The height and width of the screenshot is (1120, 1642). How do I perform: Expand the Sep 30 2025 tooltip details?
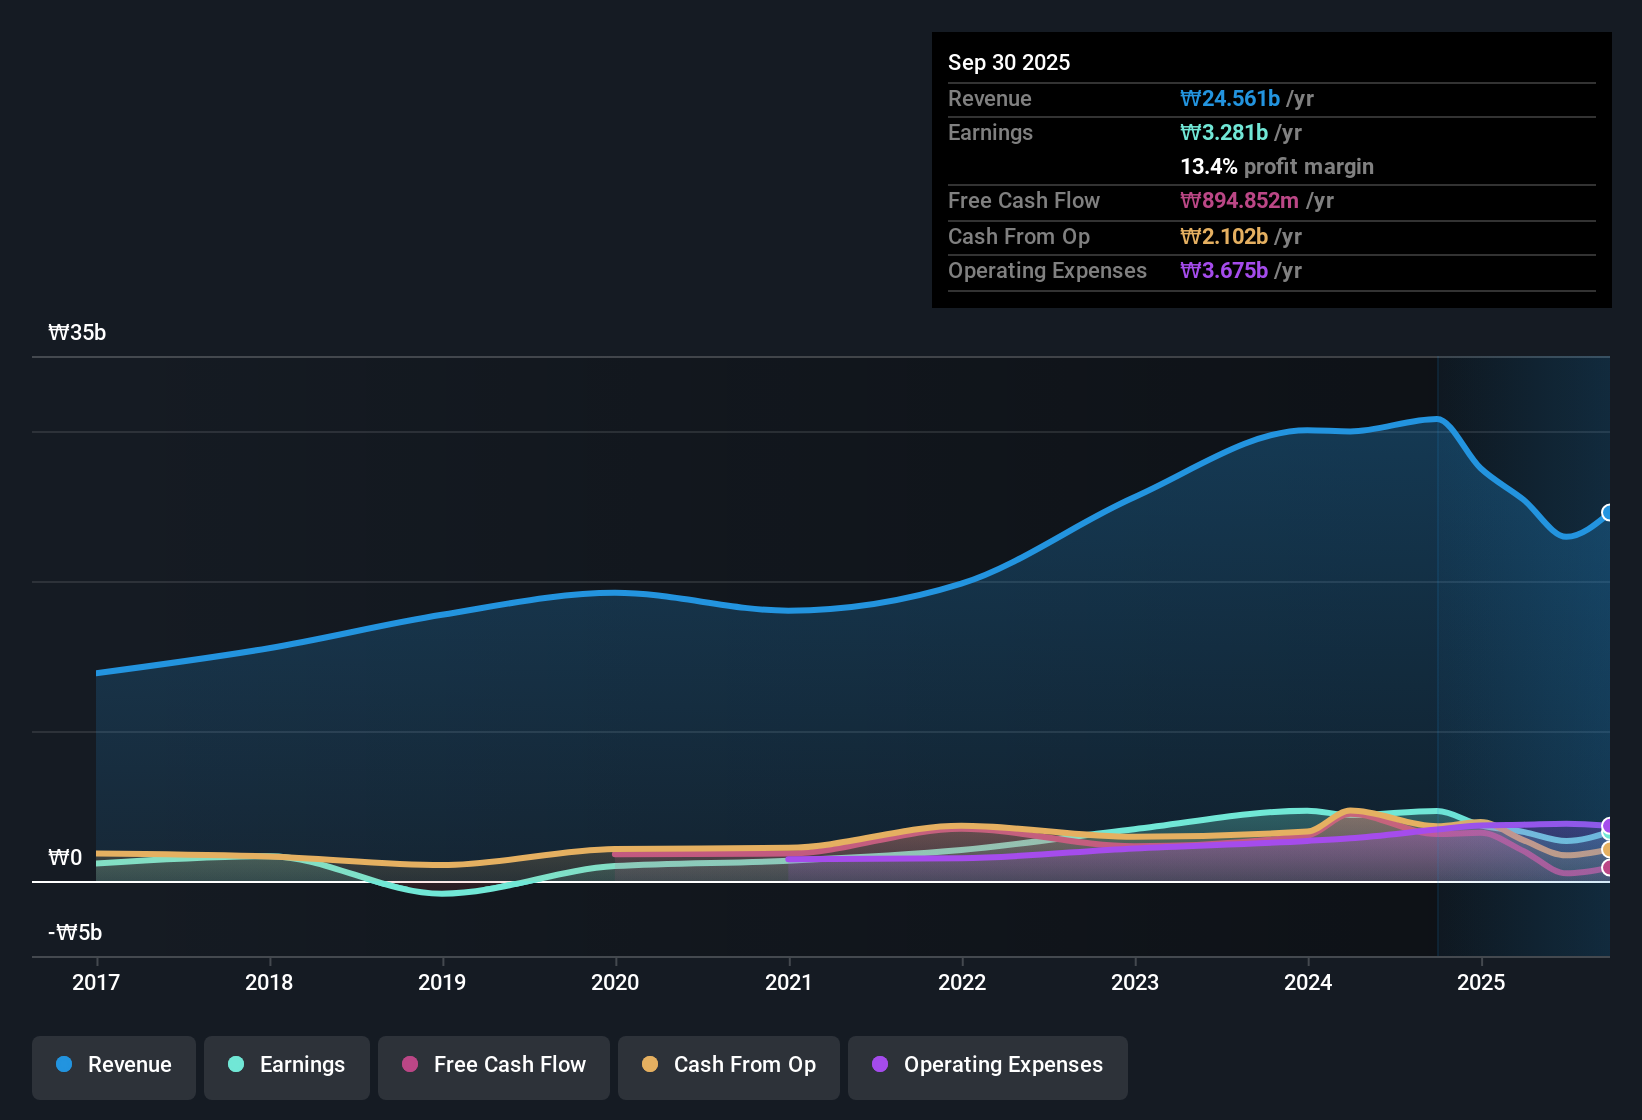click(x=1009, y=62)
